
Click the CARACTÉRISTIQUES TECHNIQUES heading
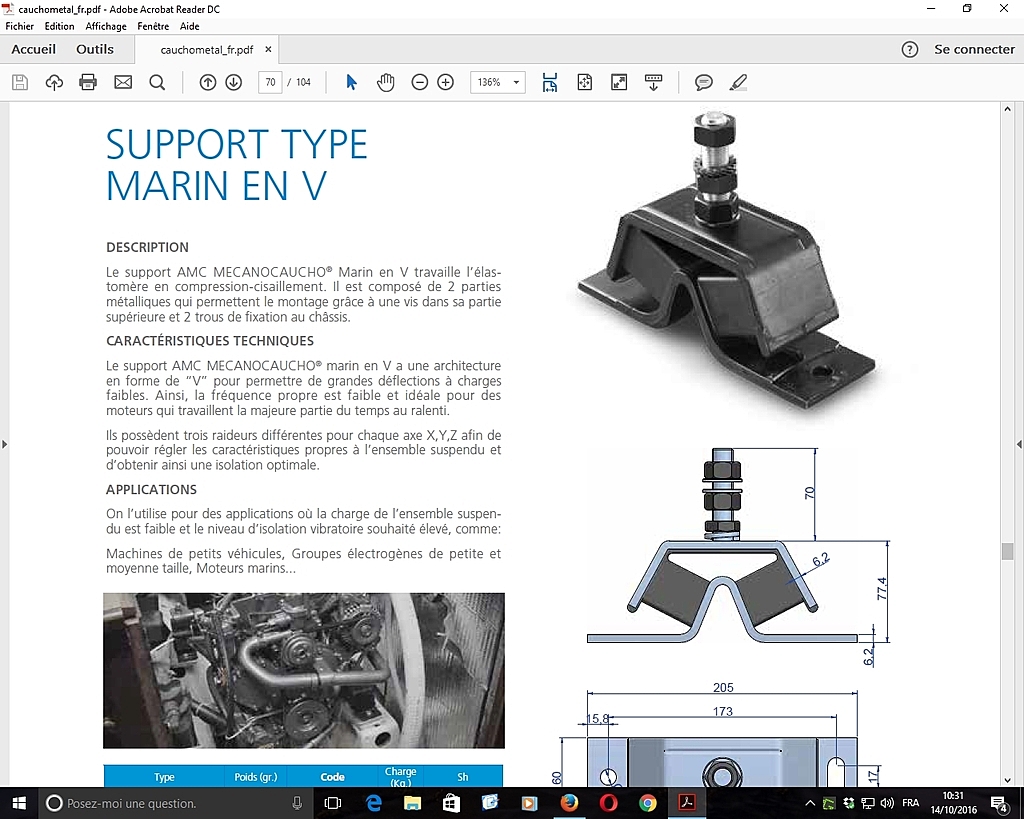[210, 341]
